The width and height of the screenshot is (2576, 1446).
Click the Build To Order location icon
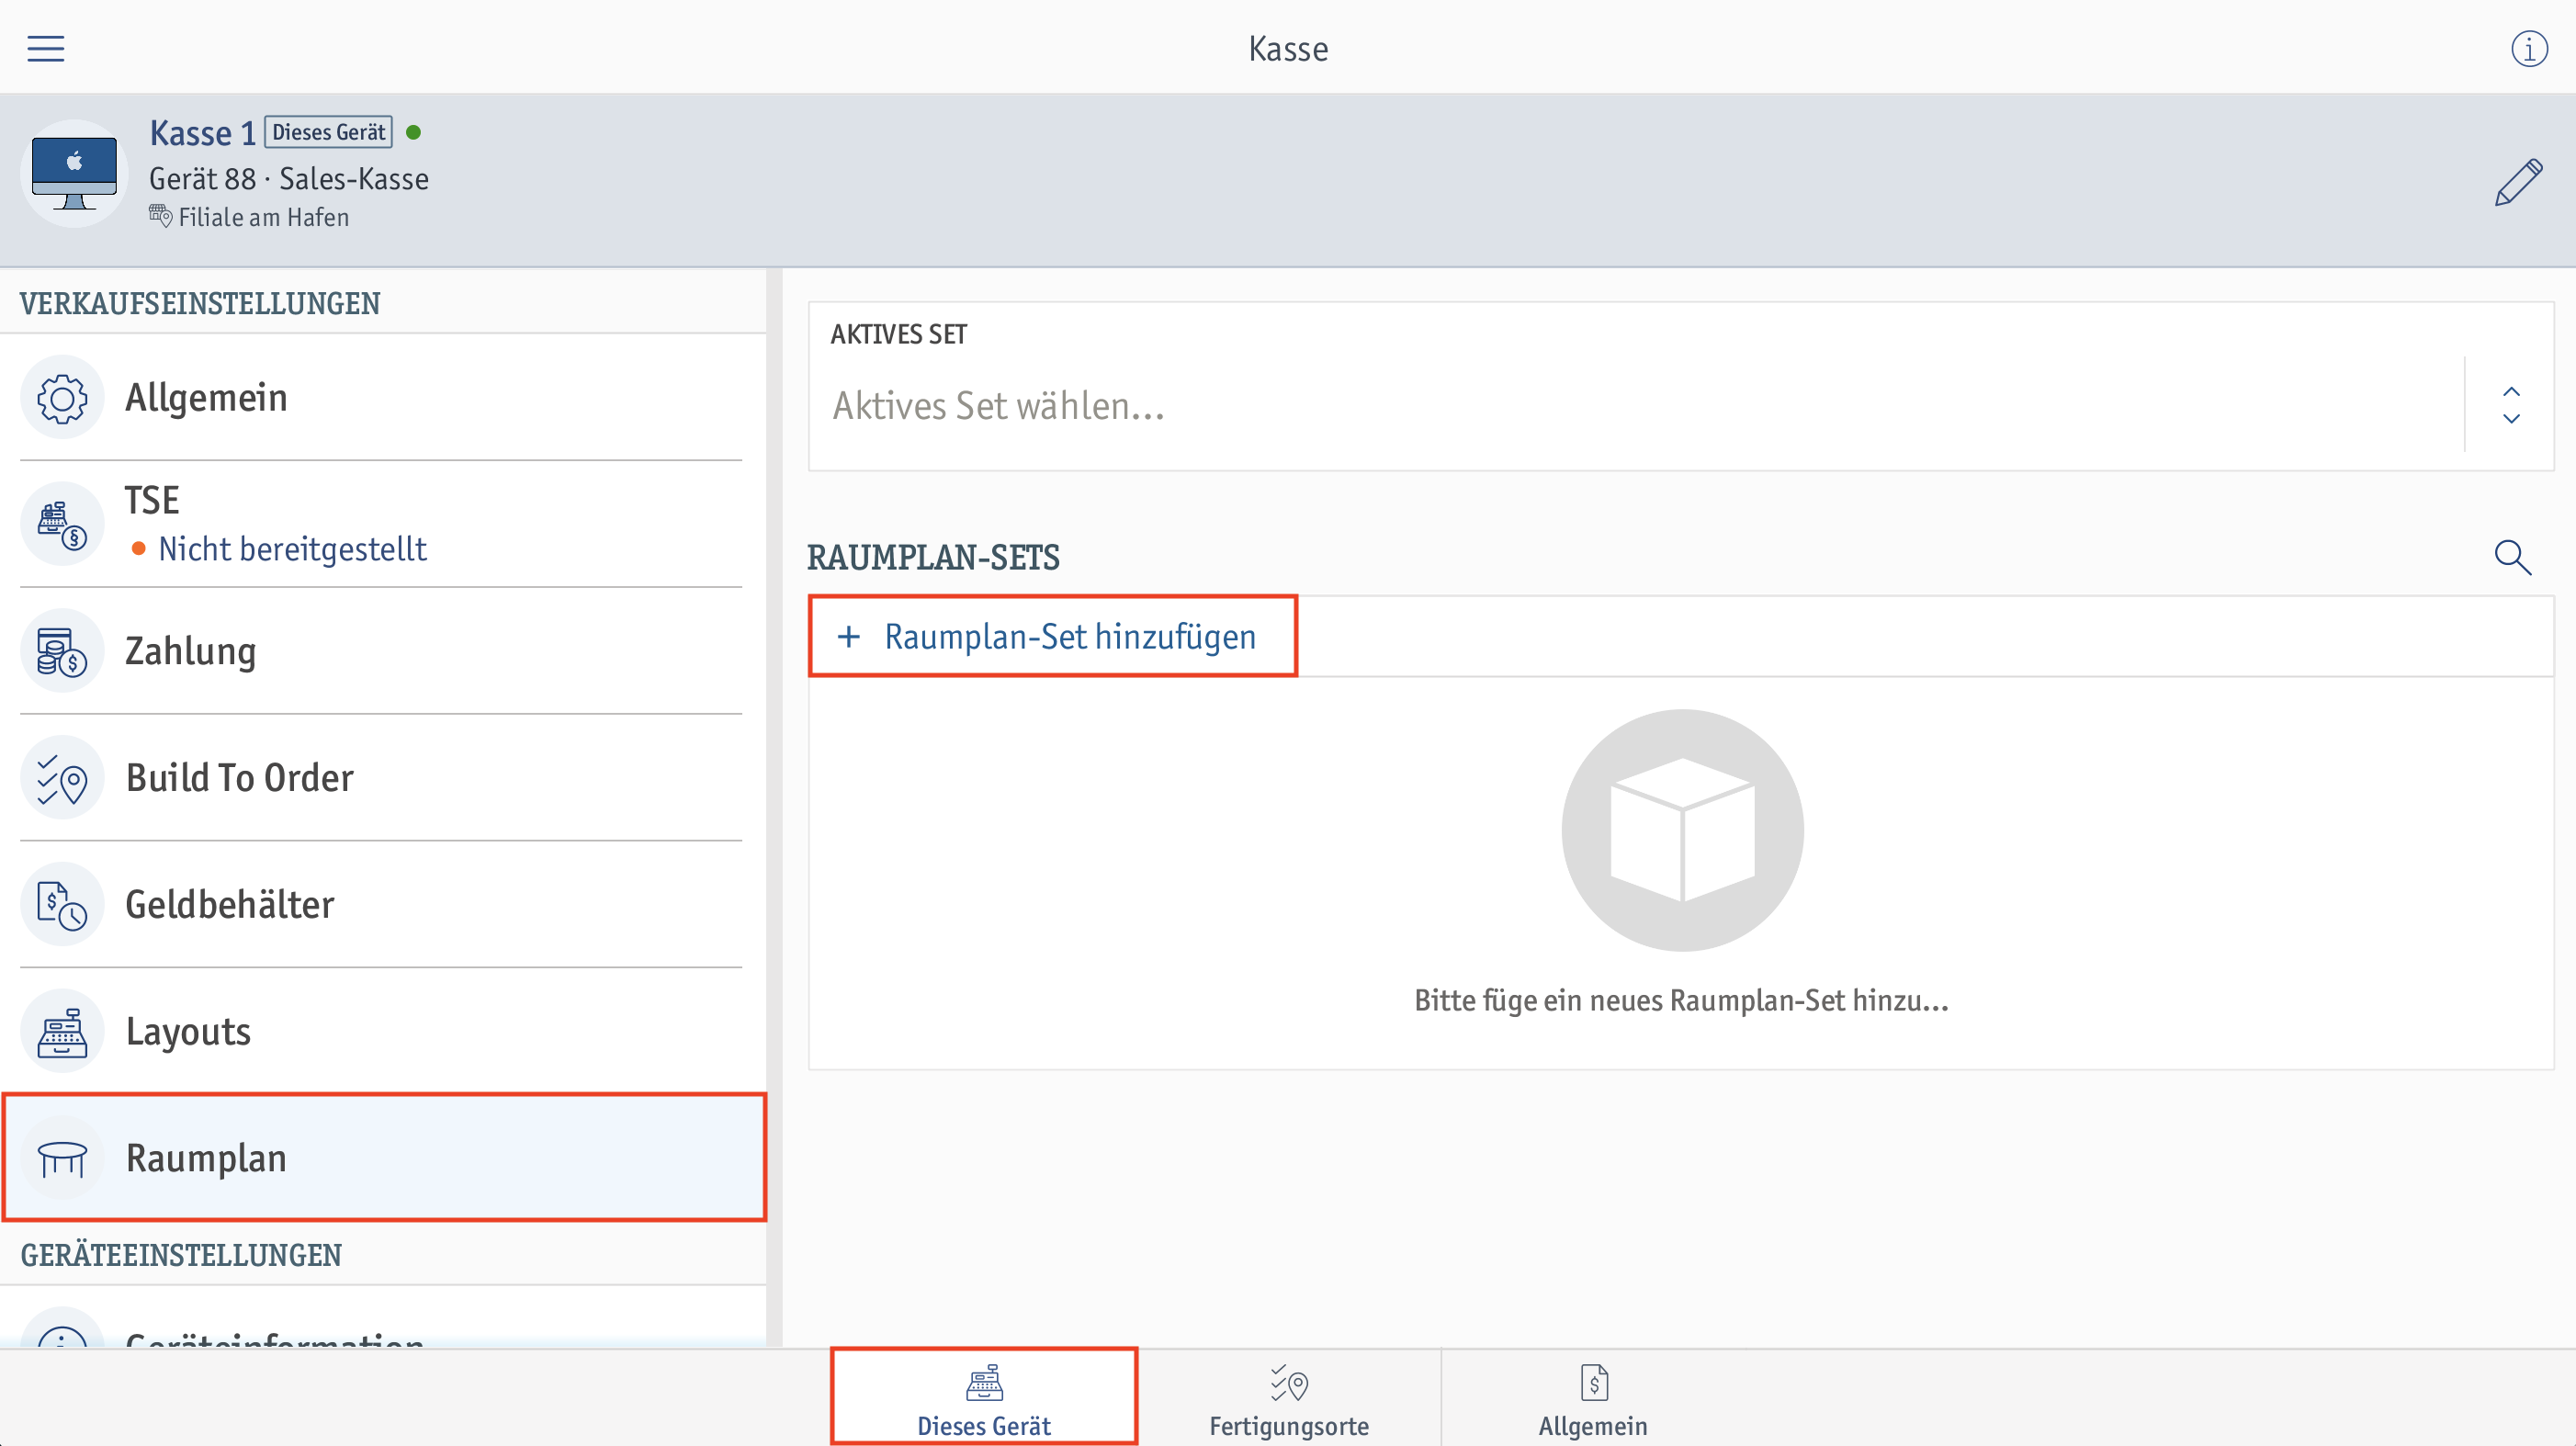pyautogui.click(x=62, y=778)
